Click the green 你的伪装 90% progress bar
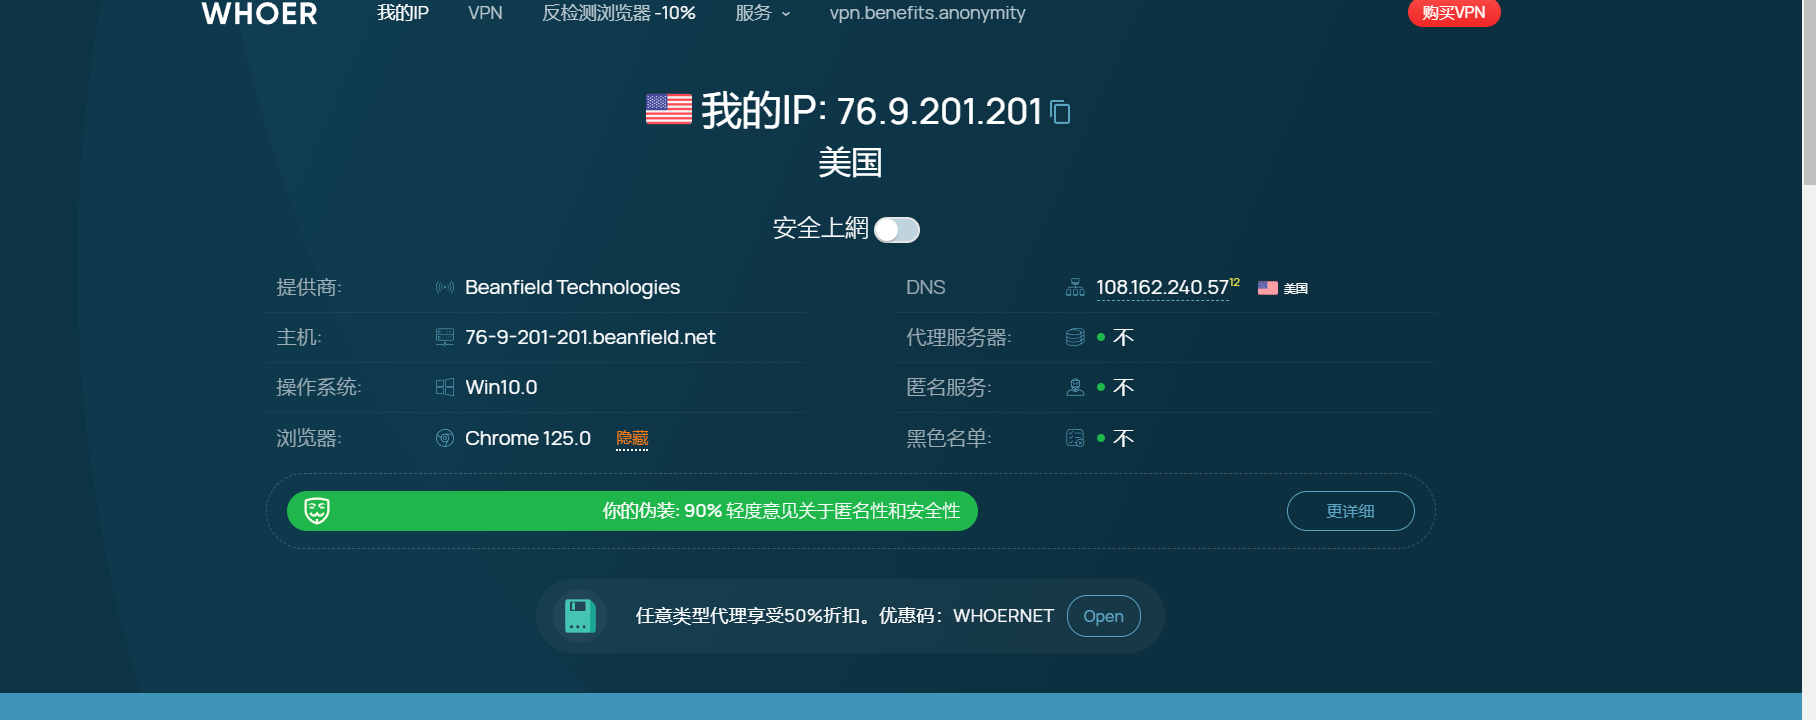 (x=632, y=511)
